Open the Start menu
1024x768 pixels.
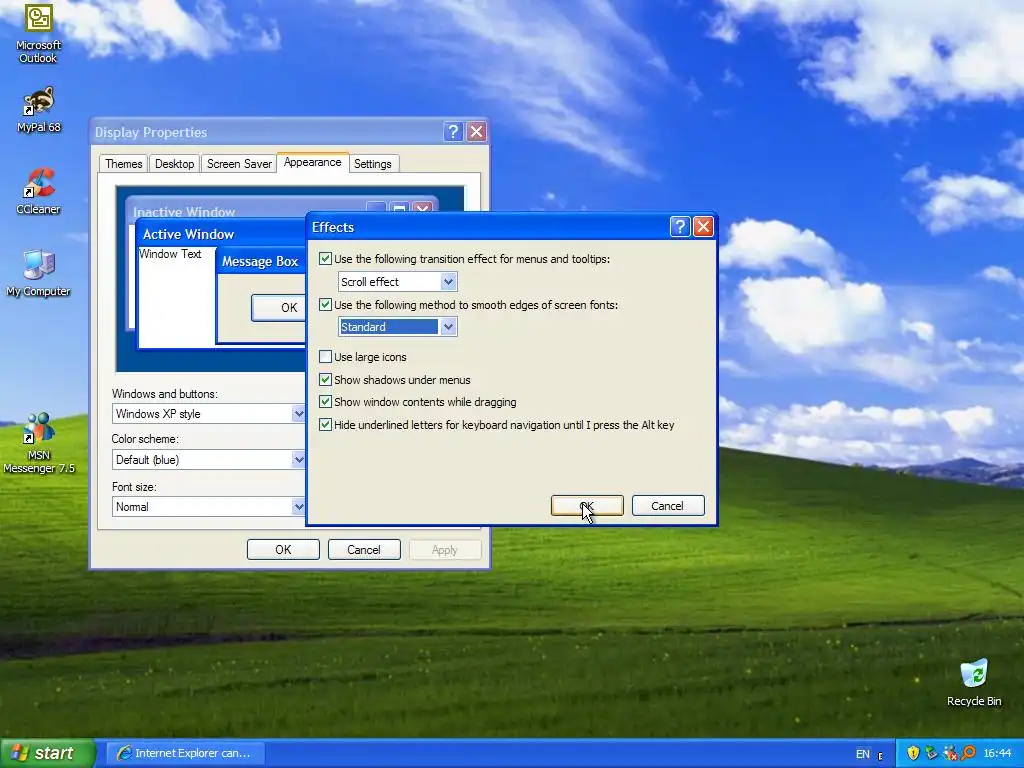[47, 753]
